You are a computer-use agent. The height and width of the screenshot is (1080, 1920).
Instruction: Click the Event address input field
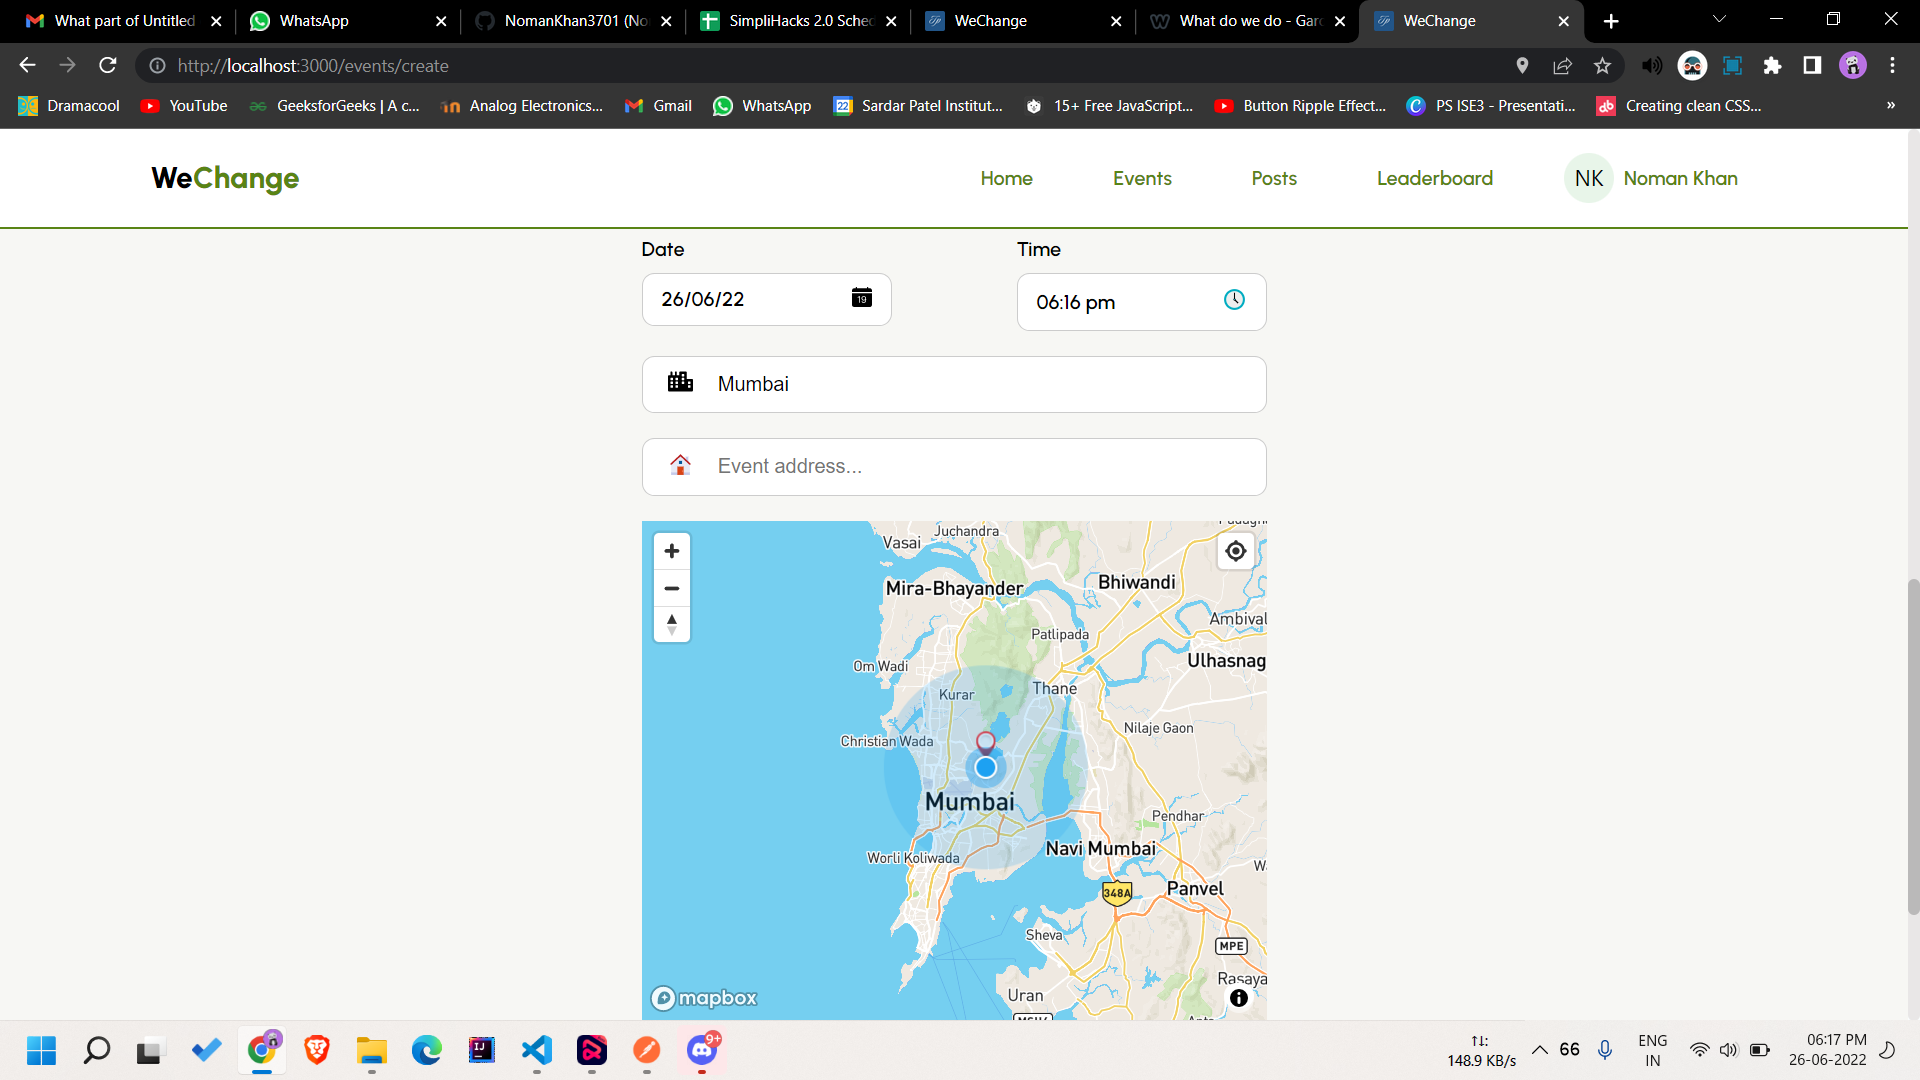954,467
